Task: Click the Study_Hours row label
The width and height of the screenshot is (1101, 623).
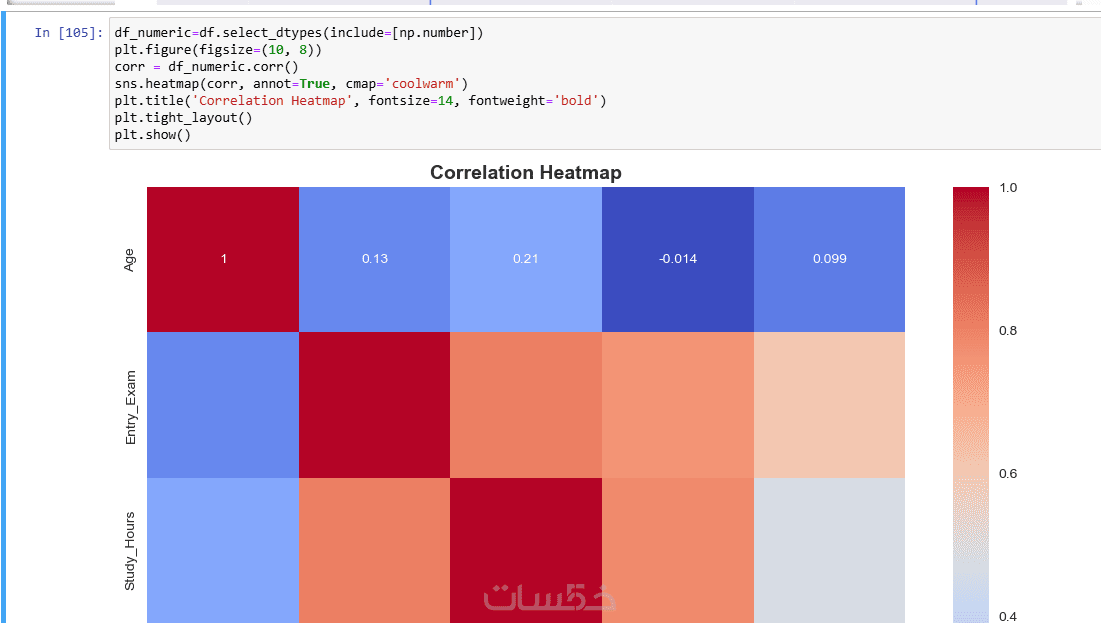Action: tap(129, 551)
